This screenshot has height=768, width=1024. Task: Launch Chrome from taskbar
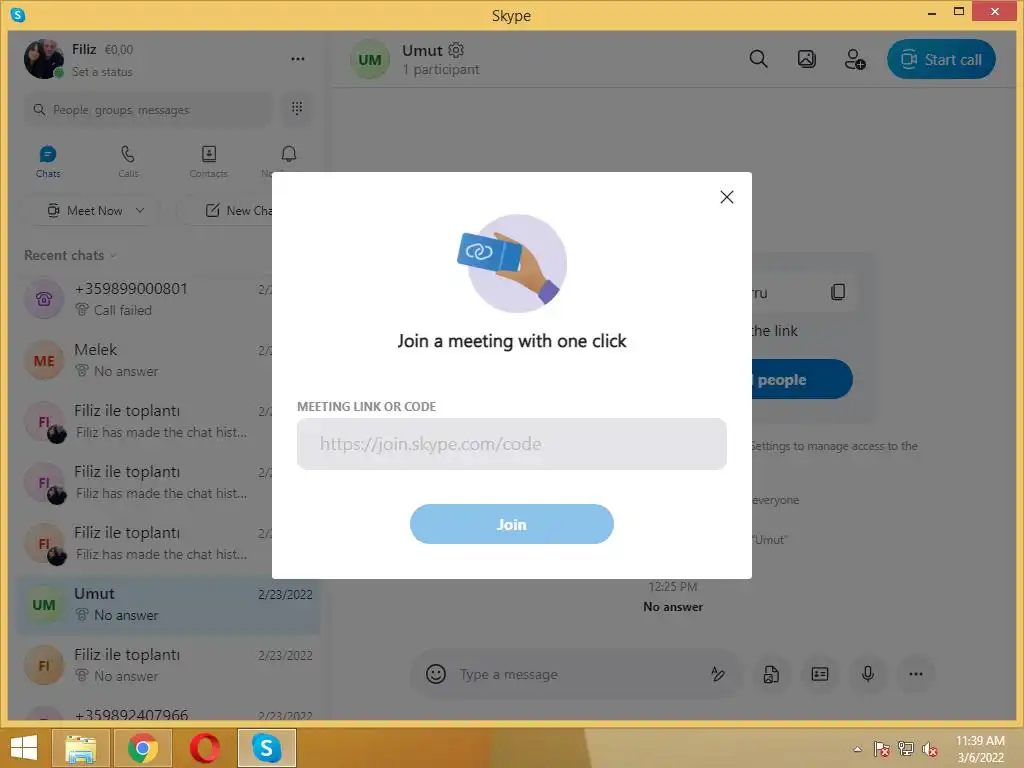[x=143, y=748]
